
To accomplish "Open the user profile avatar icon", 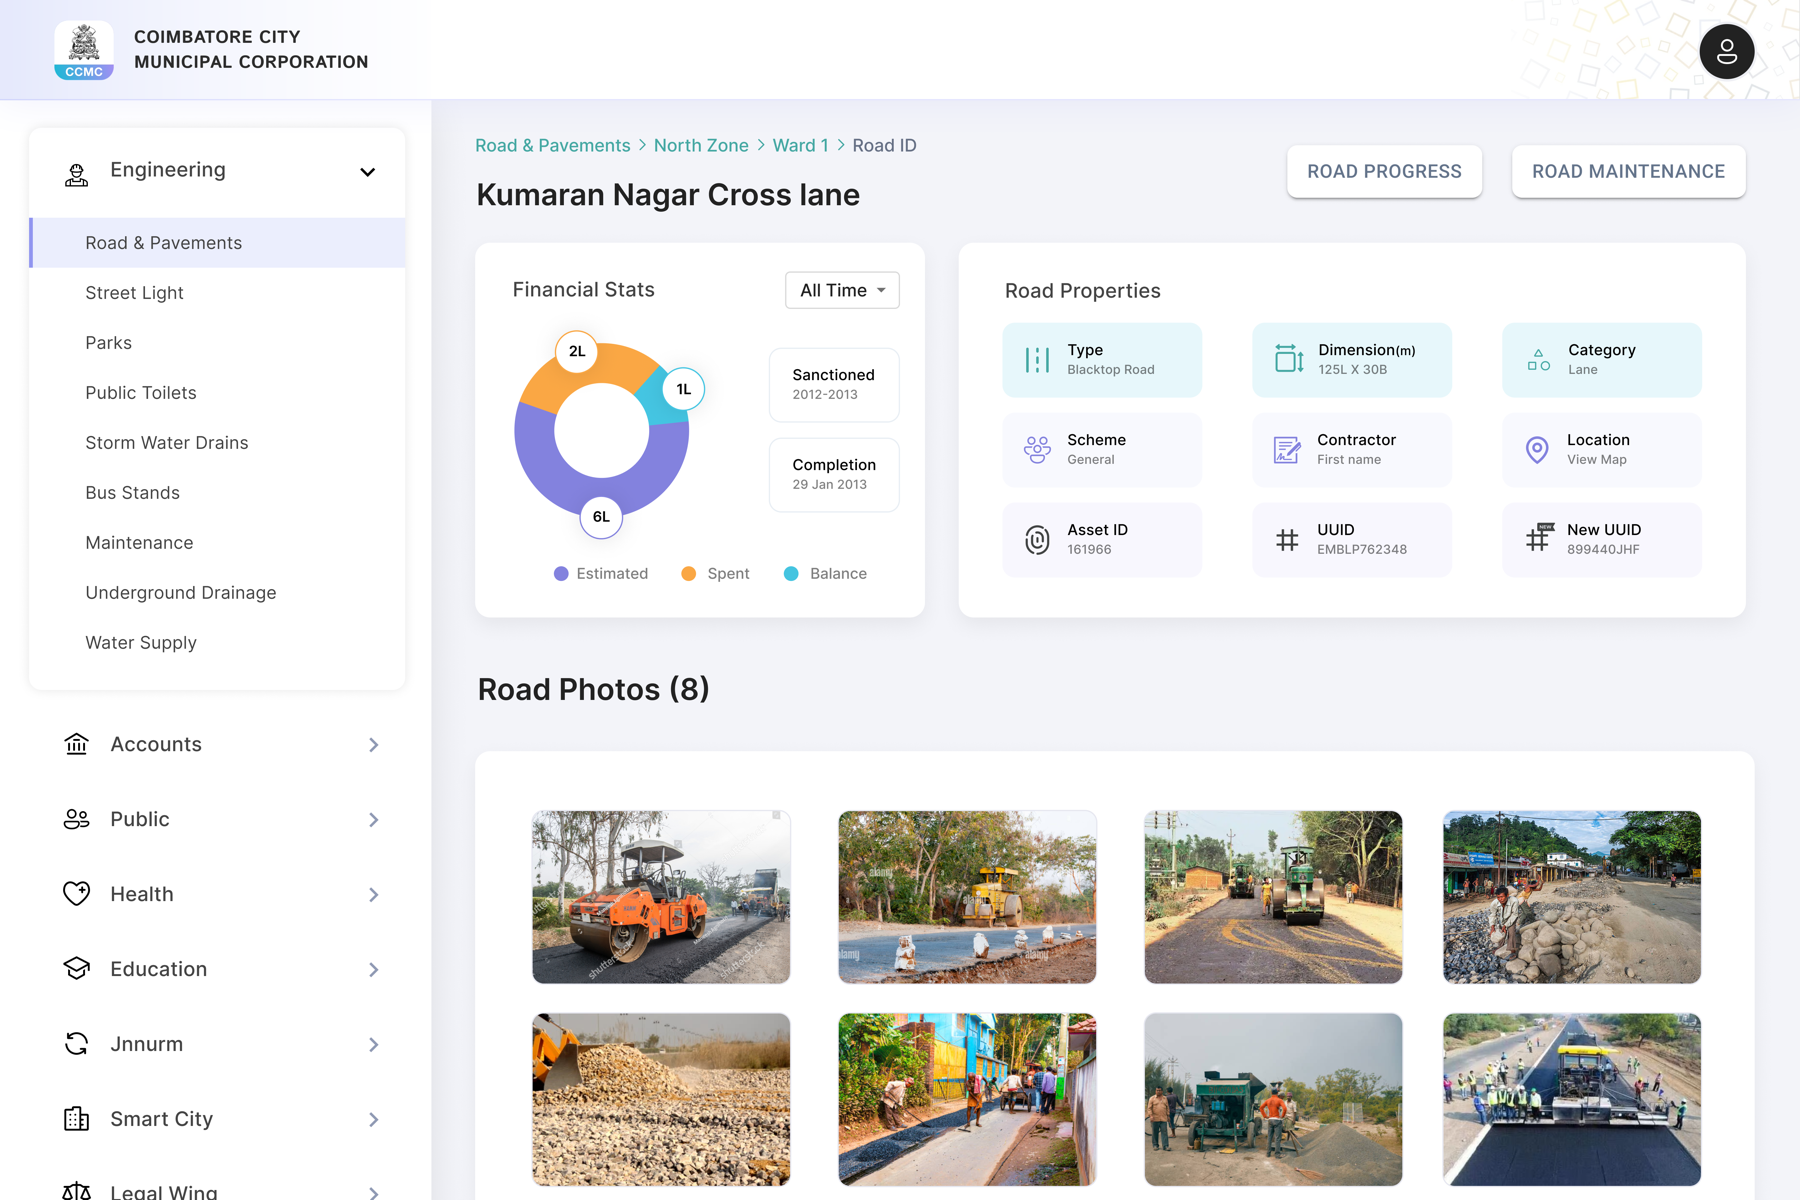I will tap(1726, 52).
